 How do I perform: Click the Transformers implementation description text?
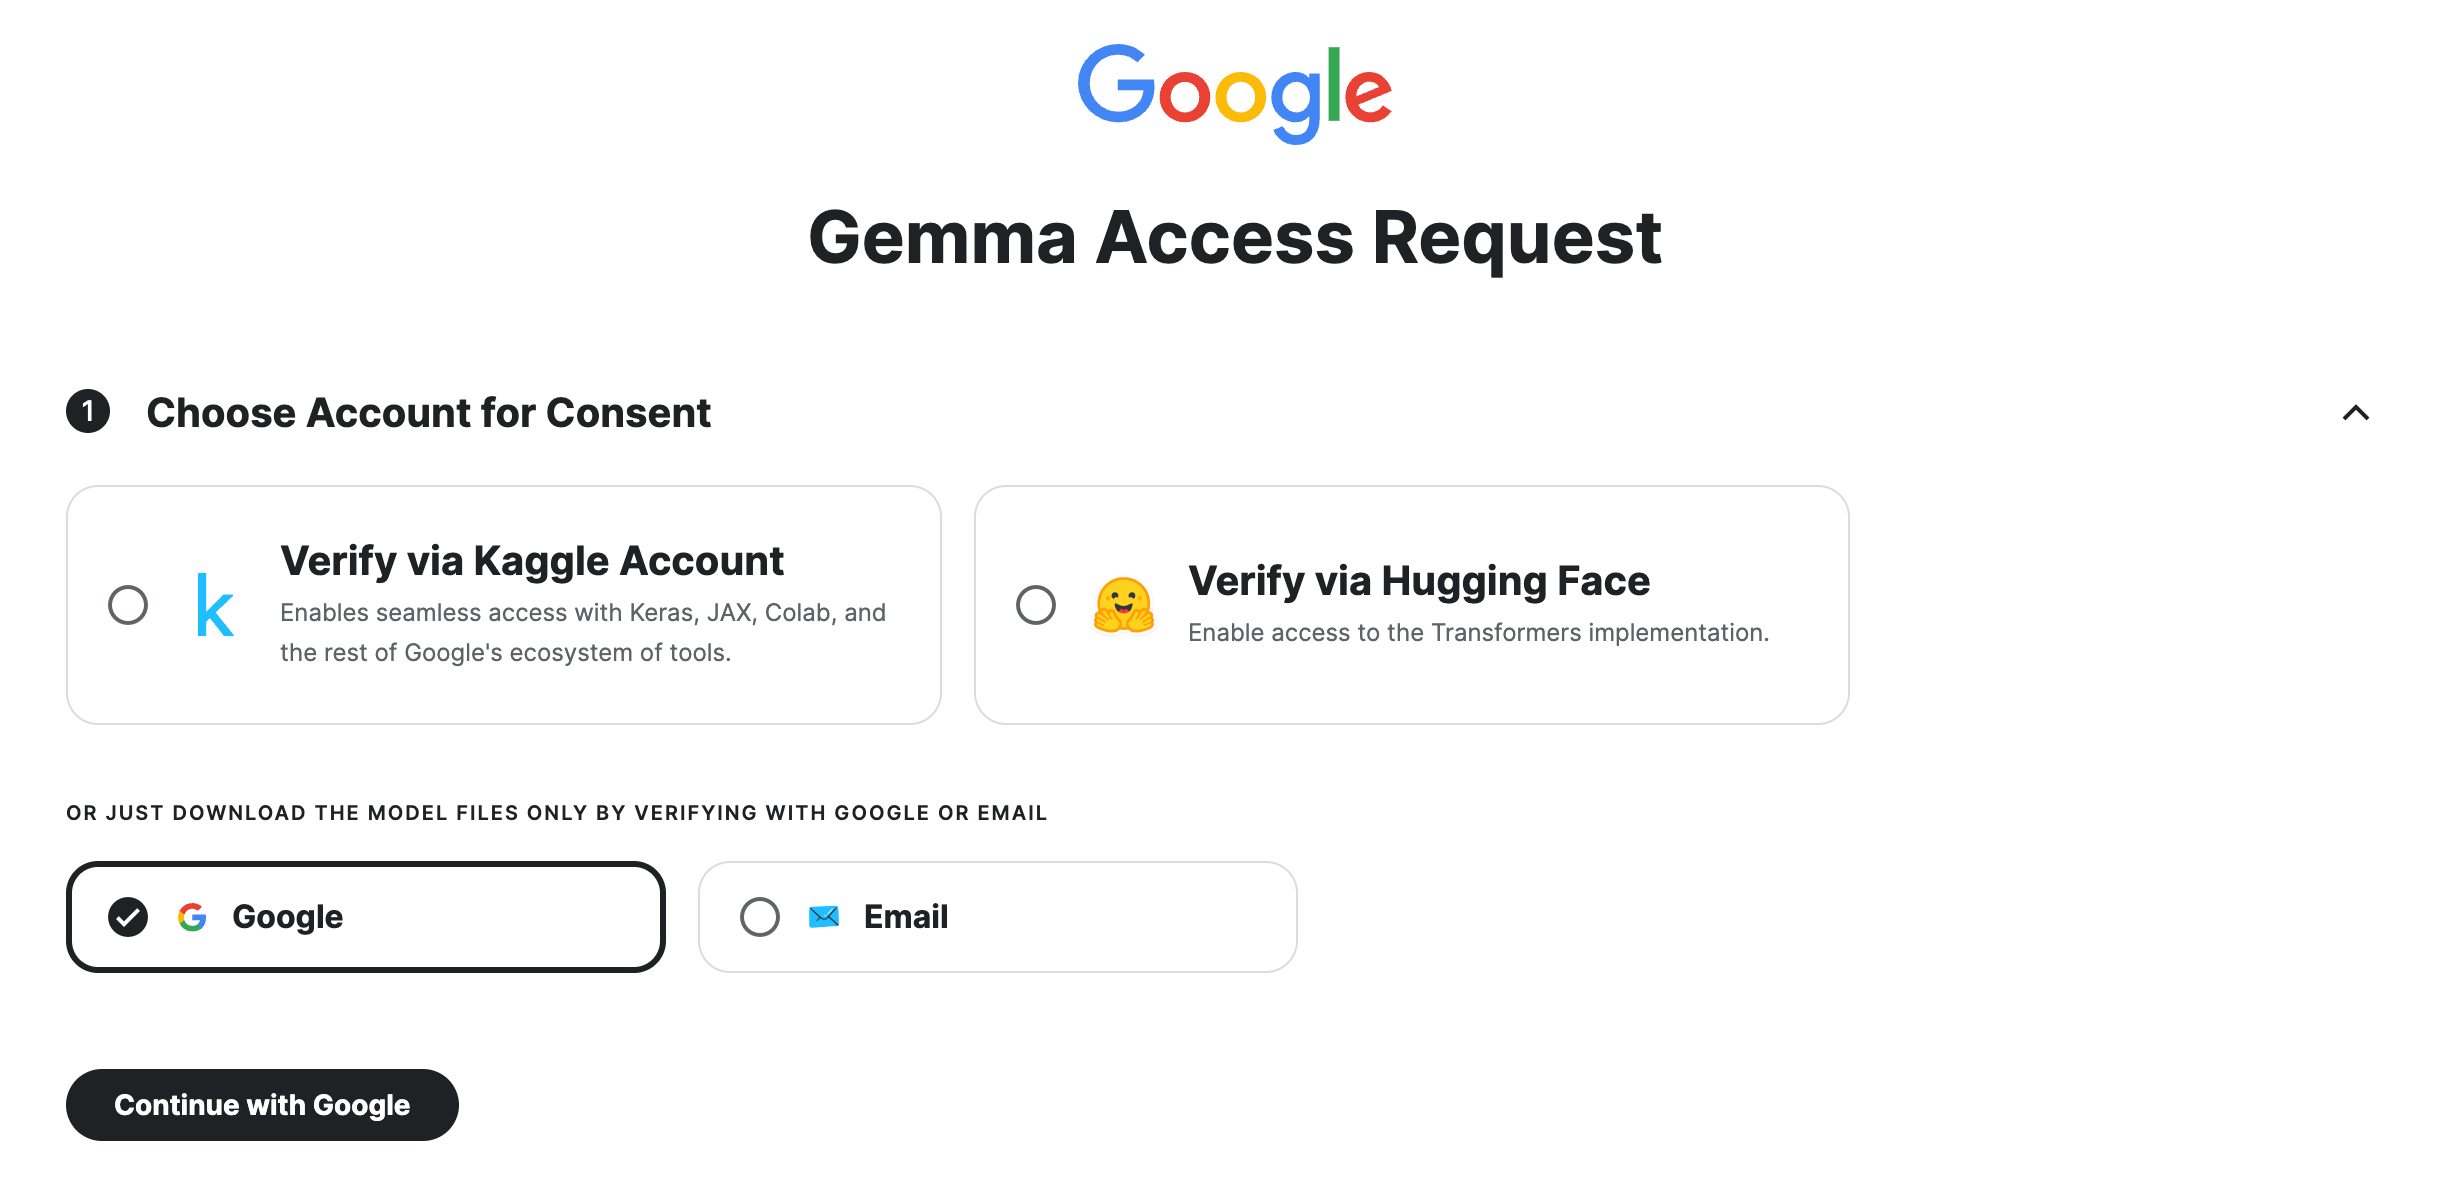[x=1478, y=633]
